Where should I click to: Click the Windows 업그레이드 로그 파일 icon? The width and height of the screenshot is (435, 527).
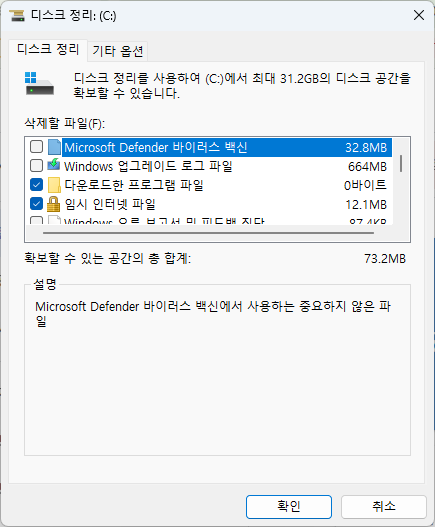tap(54, 166)
